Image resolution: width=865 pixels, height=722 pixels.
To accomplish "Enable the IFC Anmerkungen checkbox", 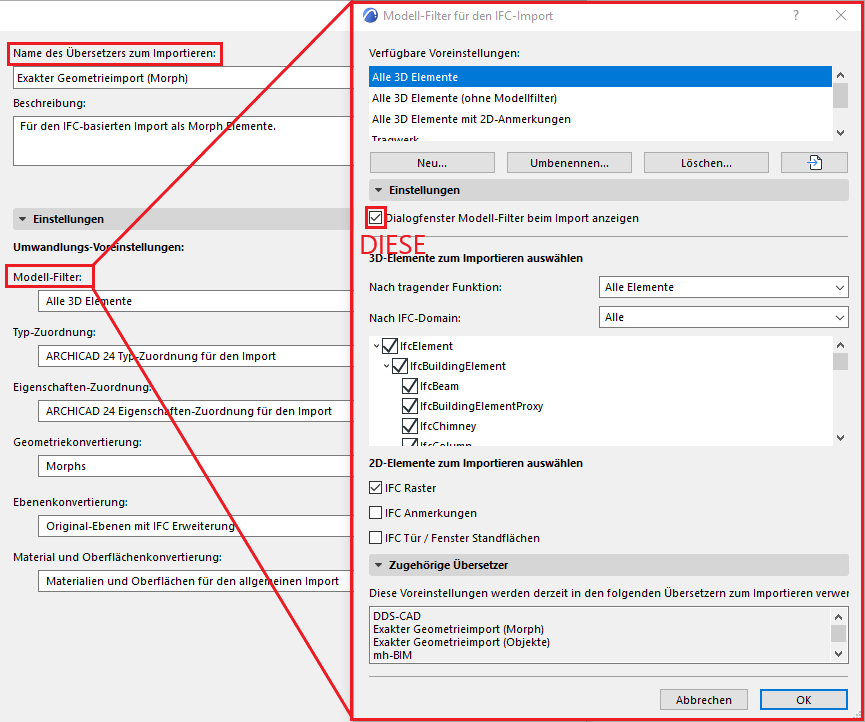I will pyautogui.click(x=376, y=513).
